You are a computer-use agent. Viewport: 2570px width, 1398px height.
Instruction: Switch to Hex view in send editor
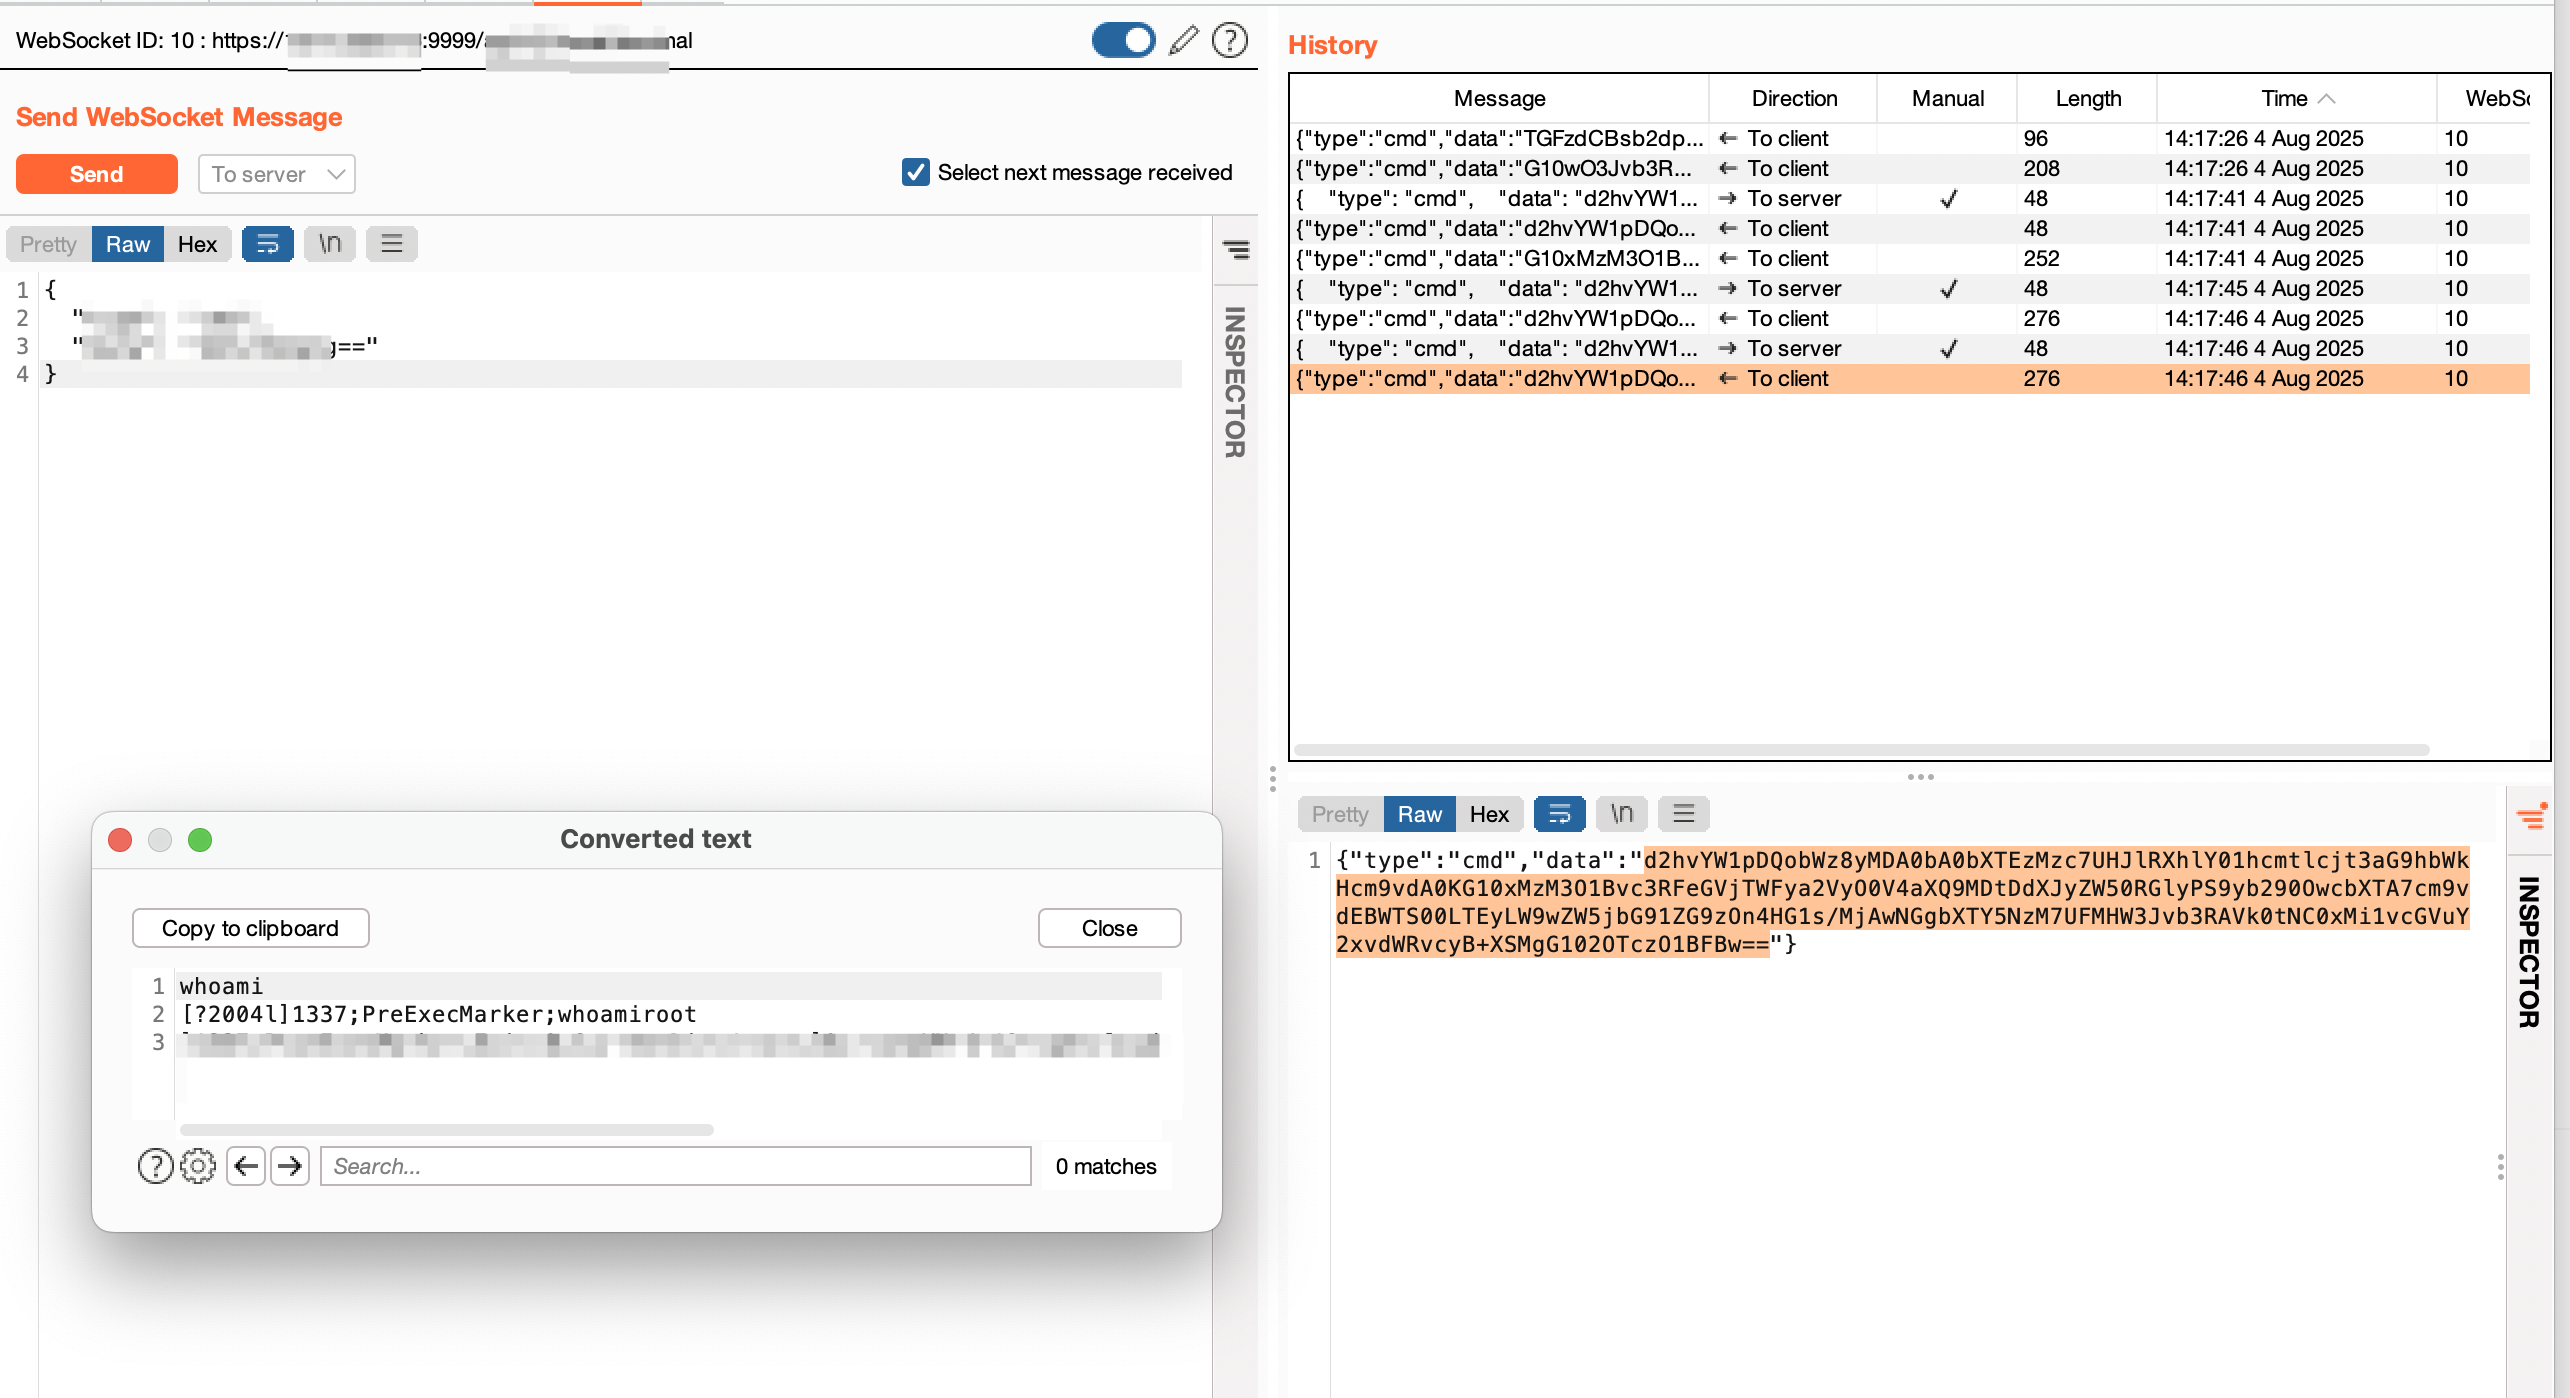click(x=197, y=244)
